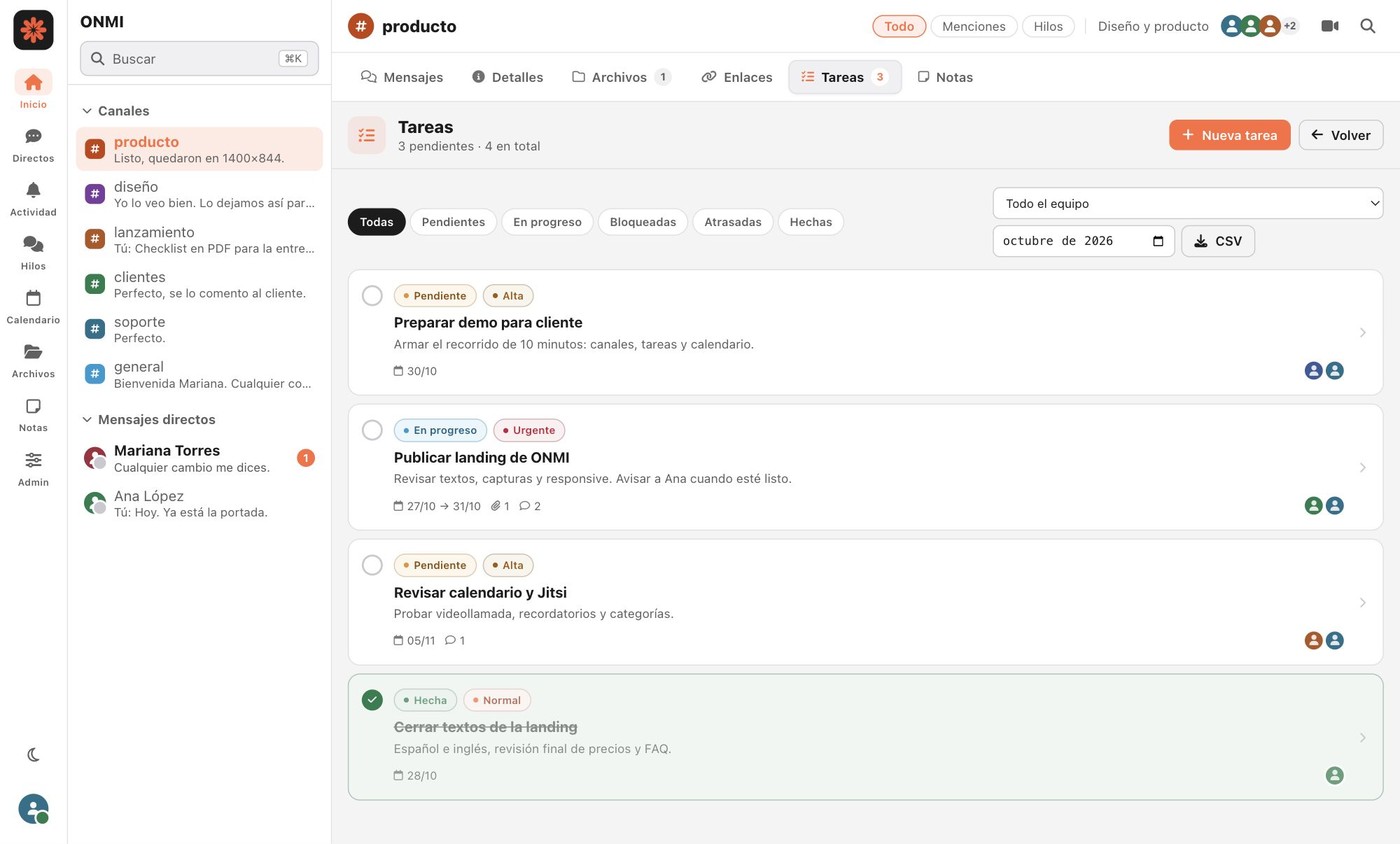Export tasks with the CSV button
This screenshot has height=844, width=1400.
pos(1218,241)
